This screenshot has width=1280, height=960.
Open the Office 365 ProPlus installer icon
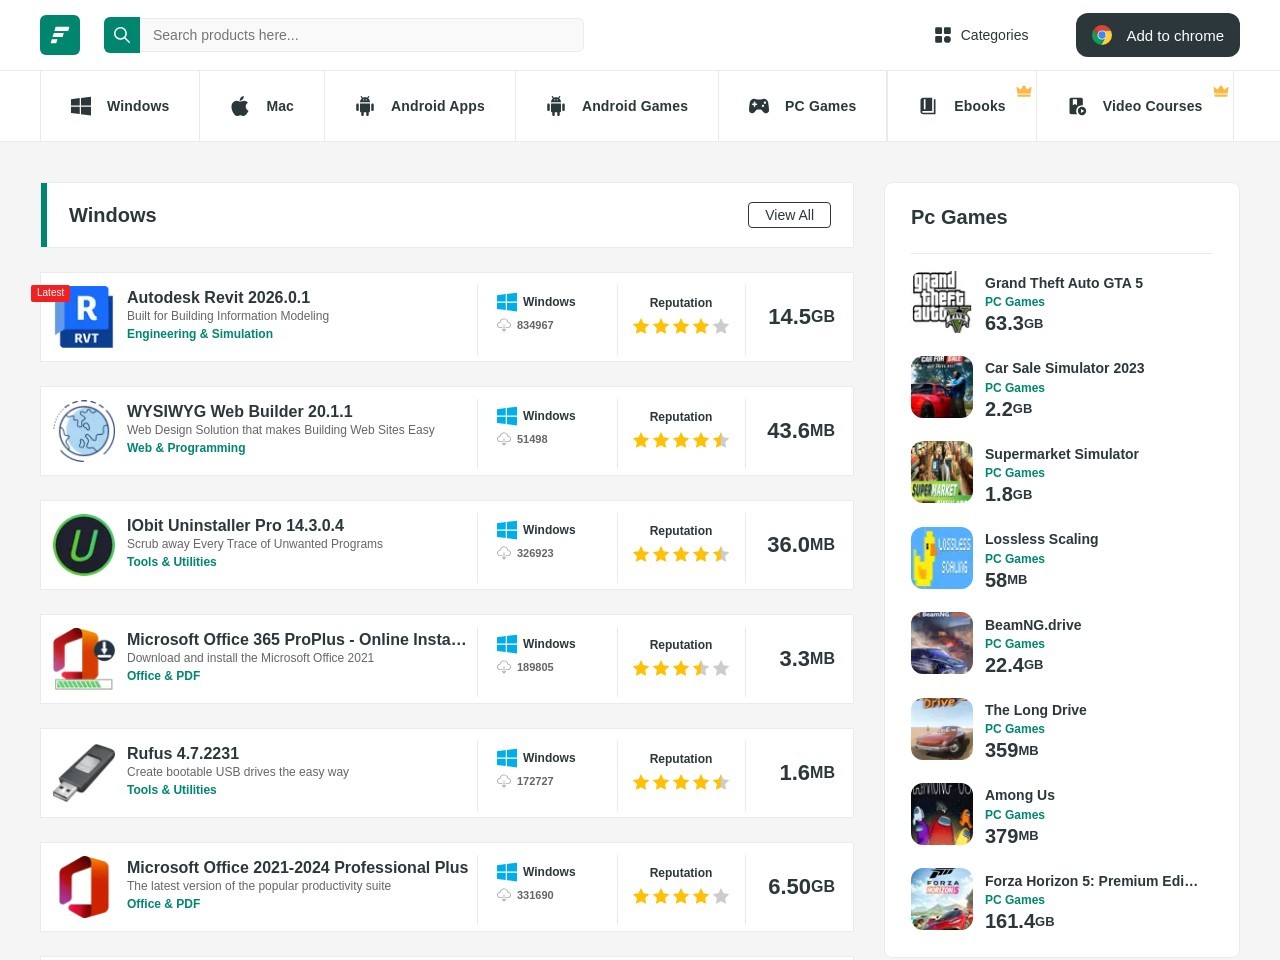[84, 659]
